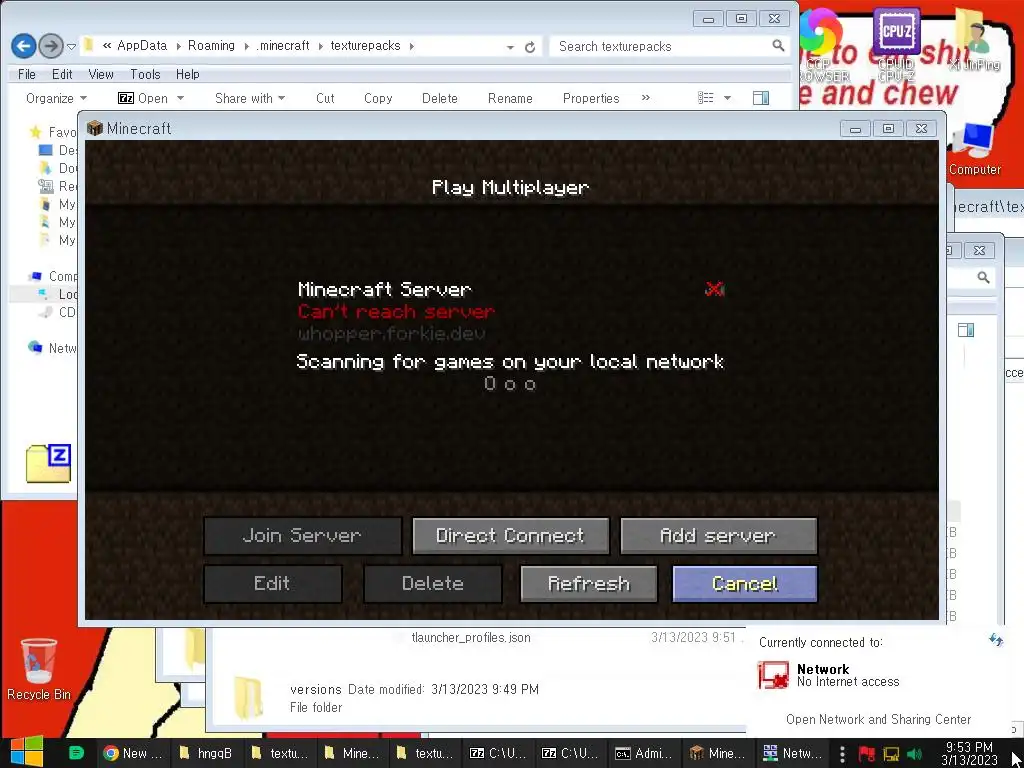The width and height of the screenshot is (1024, 768).
Task: Click the Direct Connect button
Action: [x=511, y=536]
